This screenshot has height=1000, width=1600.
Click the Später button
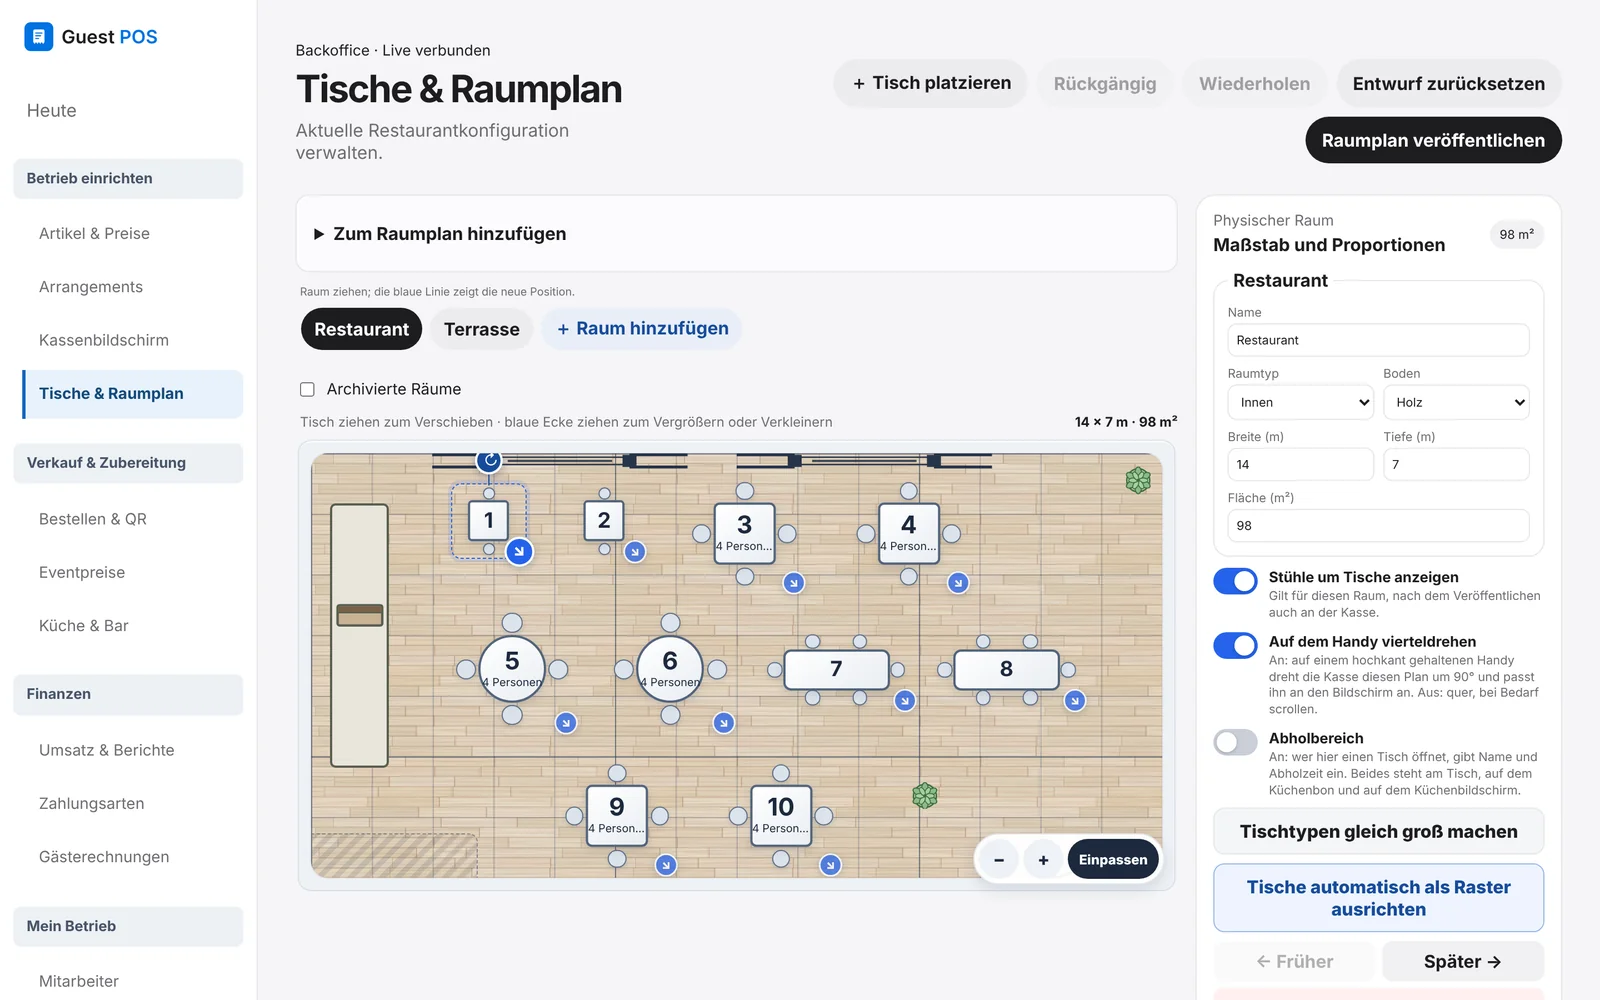(x=1462, y=962)
